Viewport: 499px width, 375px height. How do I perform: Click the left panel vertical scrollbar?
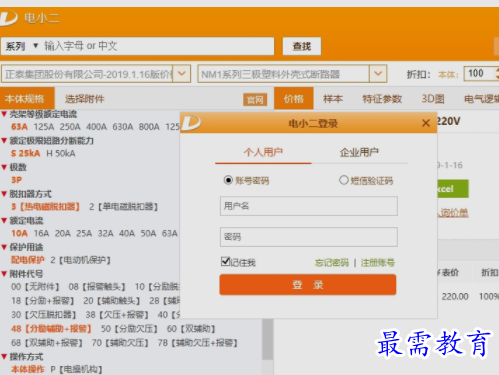(x=267, y=340)
